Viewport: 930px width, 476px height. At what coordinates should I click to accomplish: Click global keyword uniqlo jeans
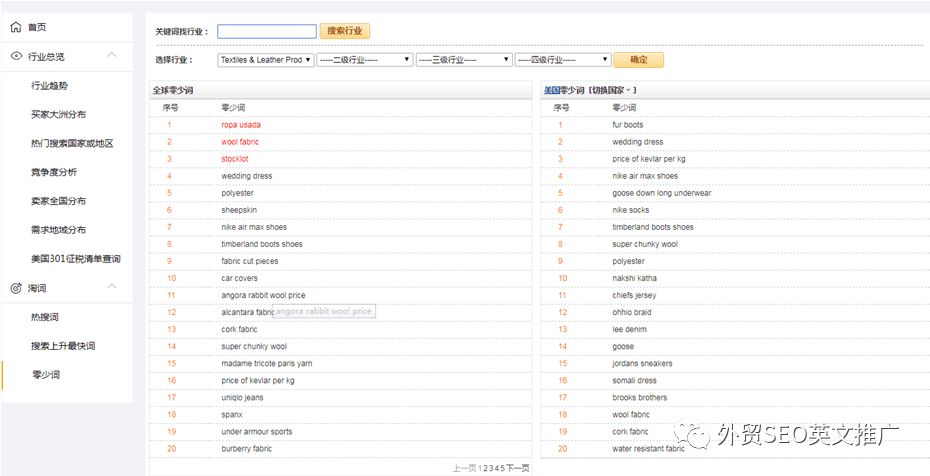click(x=242, y=398)
